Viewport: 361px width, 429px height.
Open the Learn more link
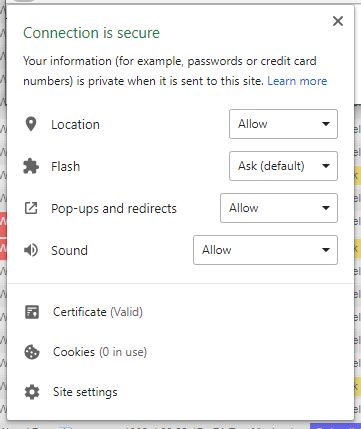coord(297,81)
